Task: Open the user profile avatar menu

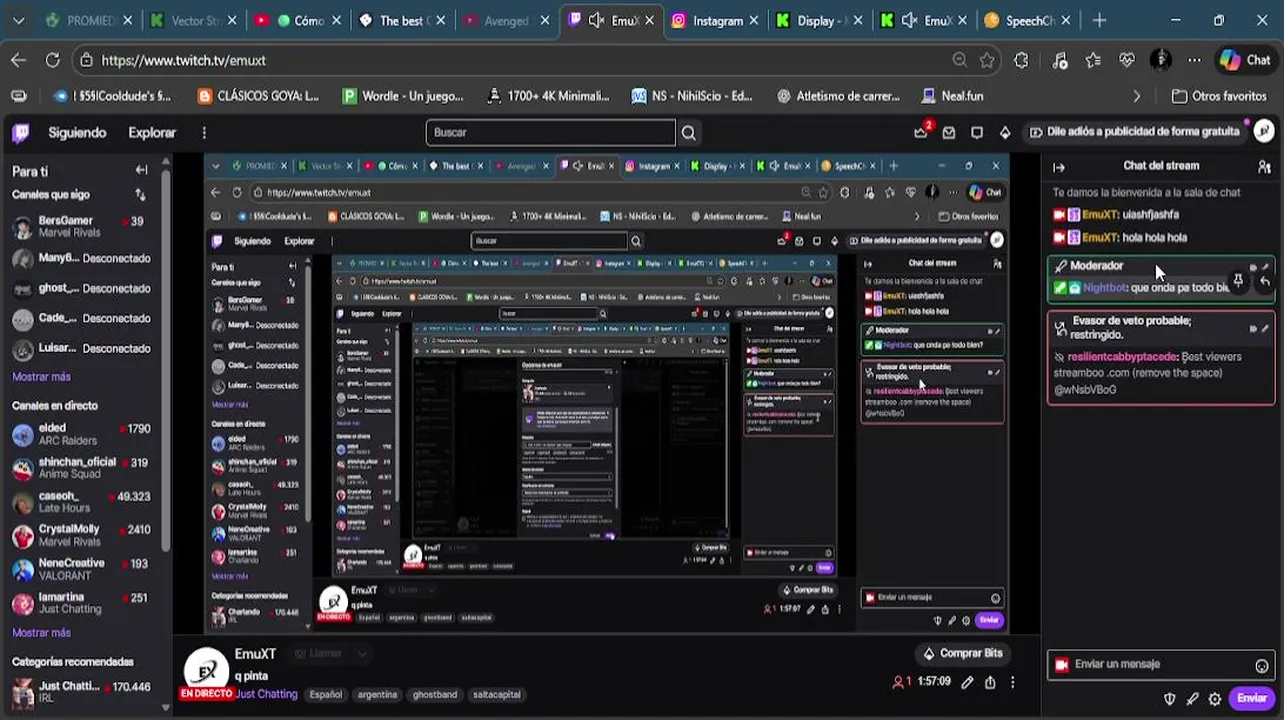Action: [1264, 131]
